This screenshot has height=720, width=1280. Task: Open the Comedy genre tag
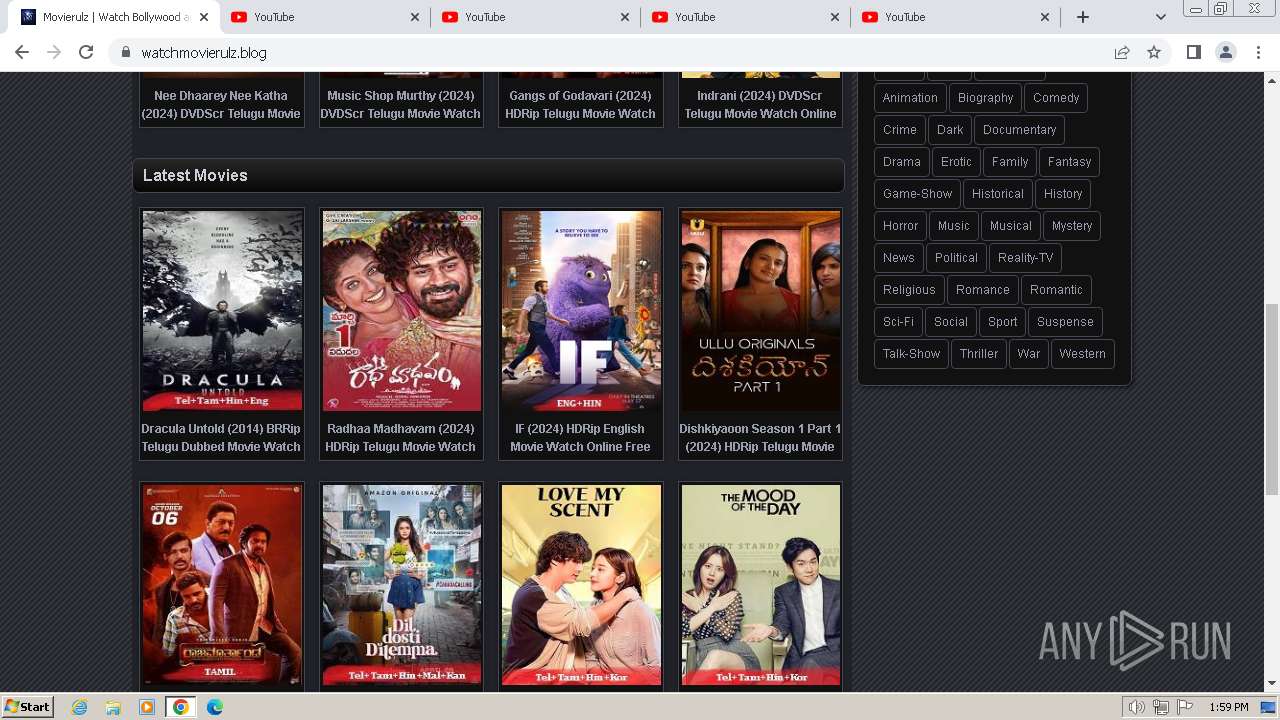(1056, 98)
